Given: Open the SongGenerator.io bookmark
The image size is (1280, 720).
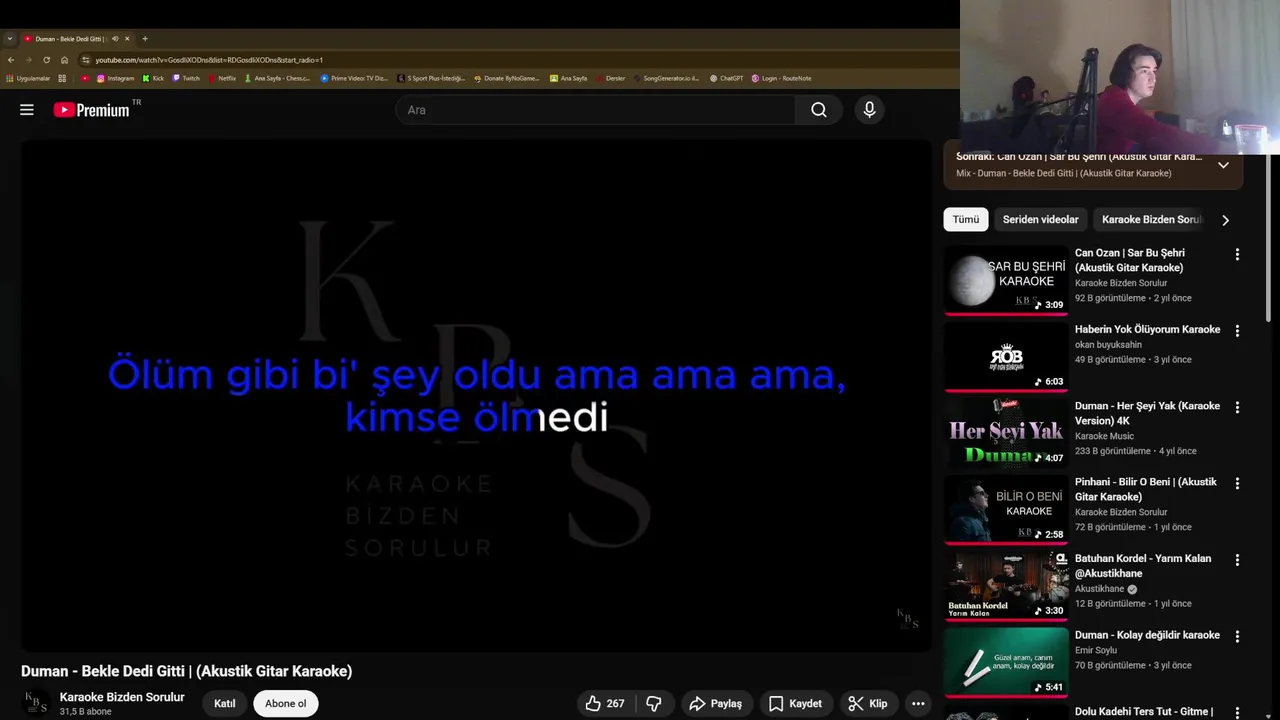Looking at the screenshot, I should pyautogui.click(x=666, y=78).
